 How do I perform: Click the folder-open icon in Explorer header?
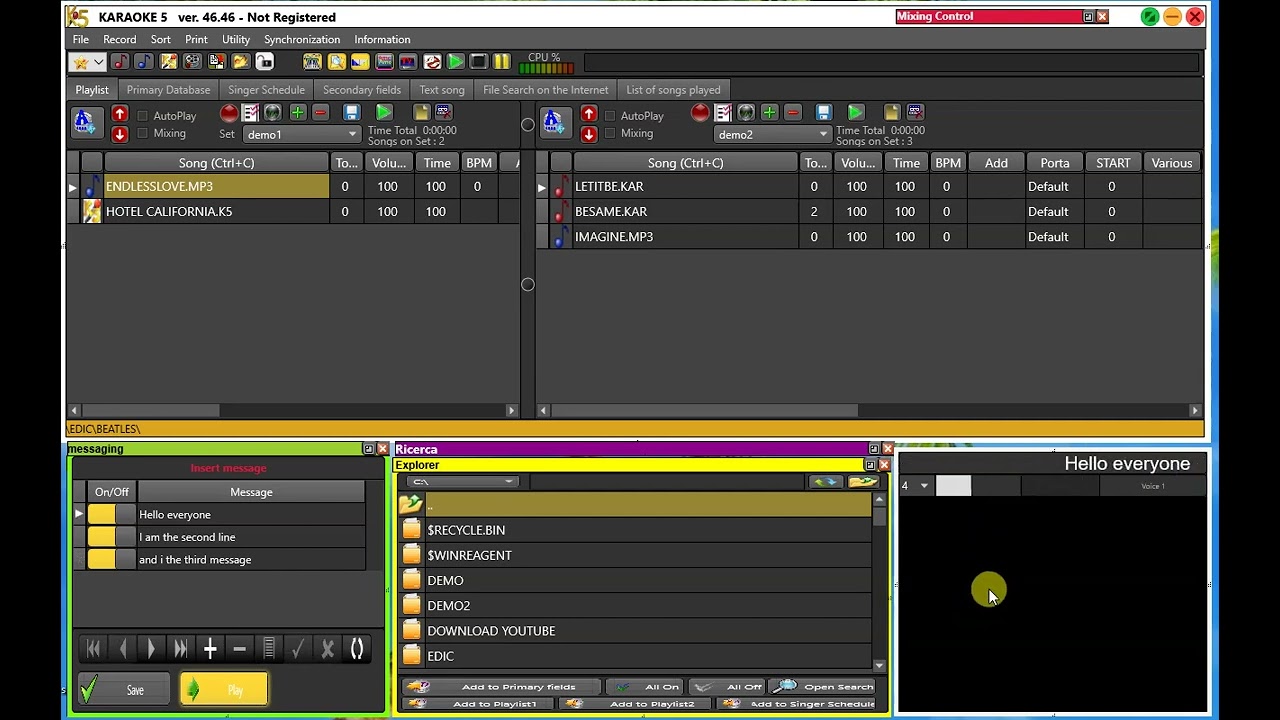862,482
